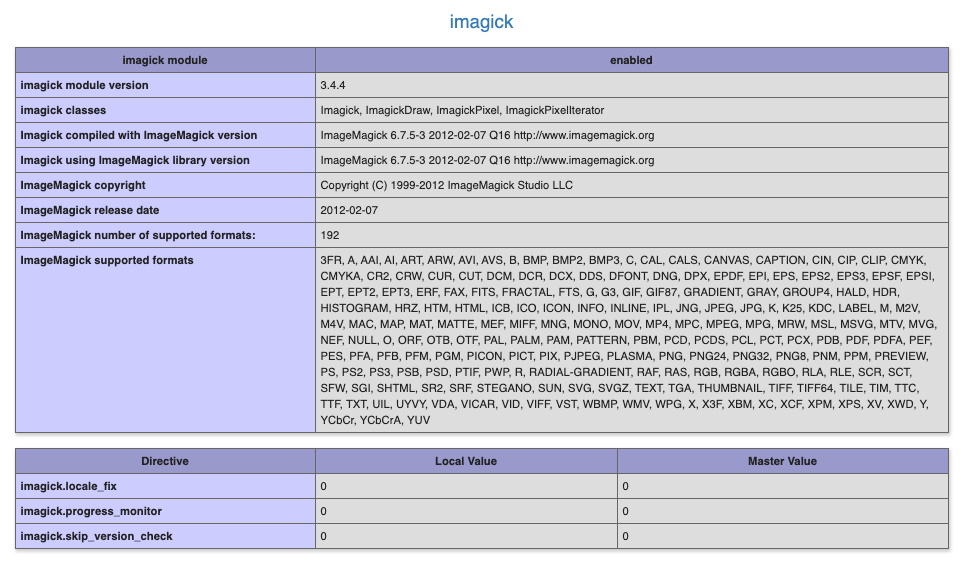Select the "imagick classes" row label
961x564 pixels.
[63, 110]
